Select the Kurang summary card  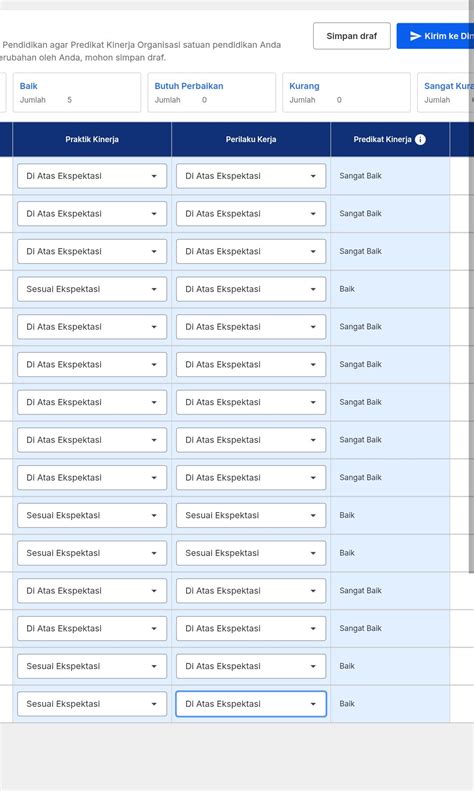pos(346,92)
